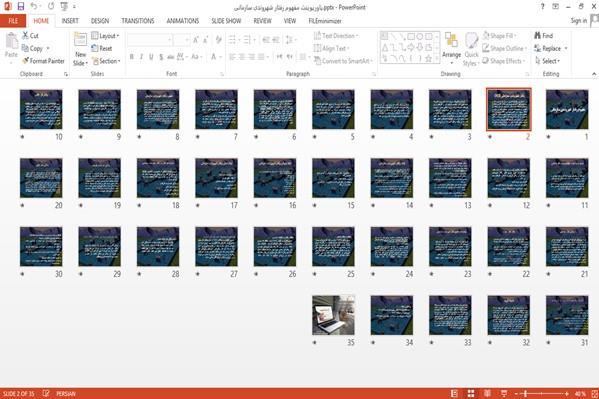Image resolution: width=599 pixels, height=399 pixels.
Task: Click the Save icon in Quick Access toolbar
Action: click(20, 6)
